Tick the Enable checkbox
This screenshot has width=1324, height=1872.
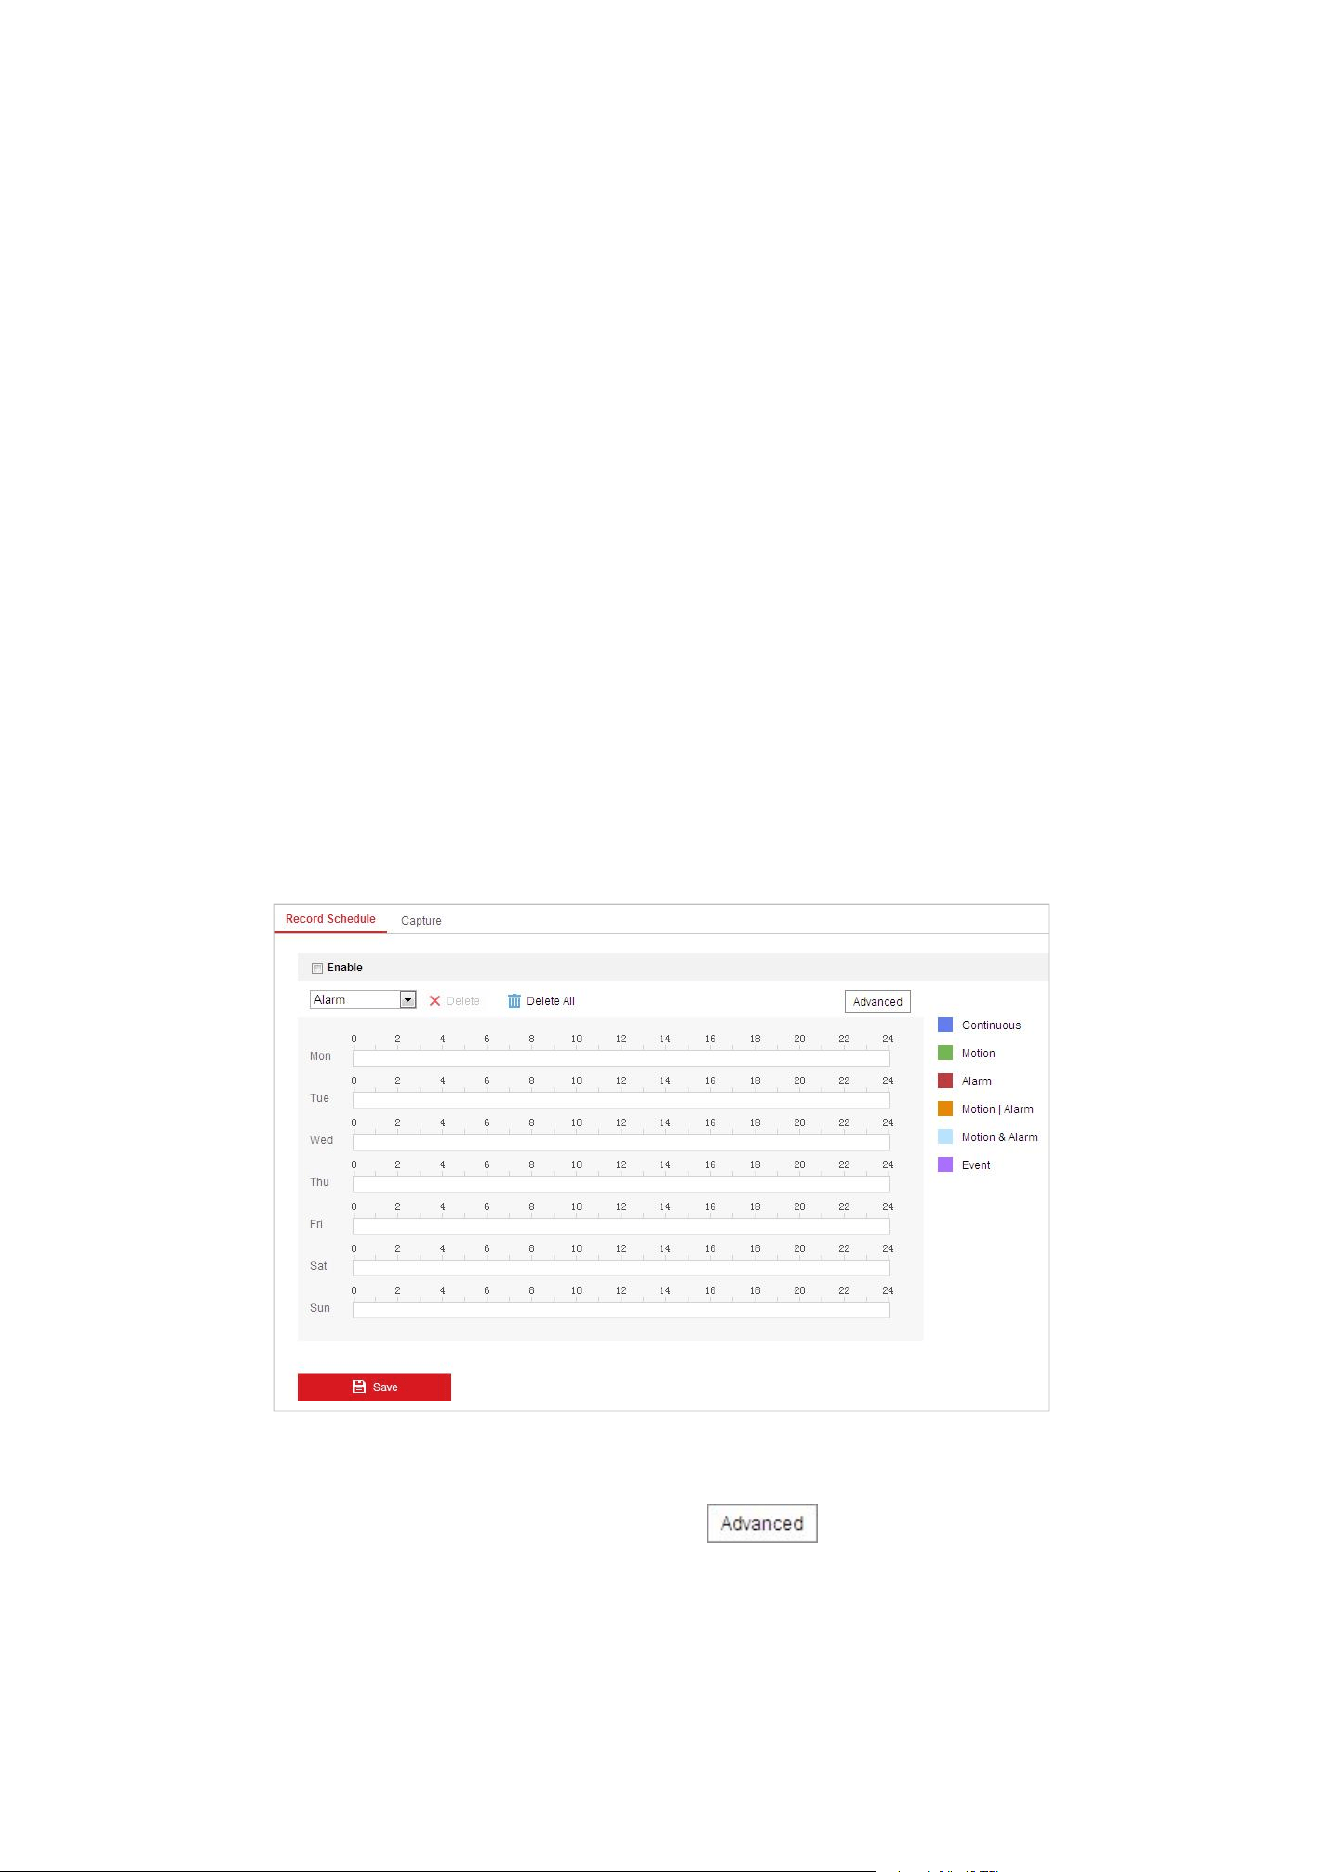pos(317,968)
